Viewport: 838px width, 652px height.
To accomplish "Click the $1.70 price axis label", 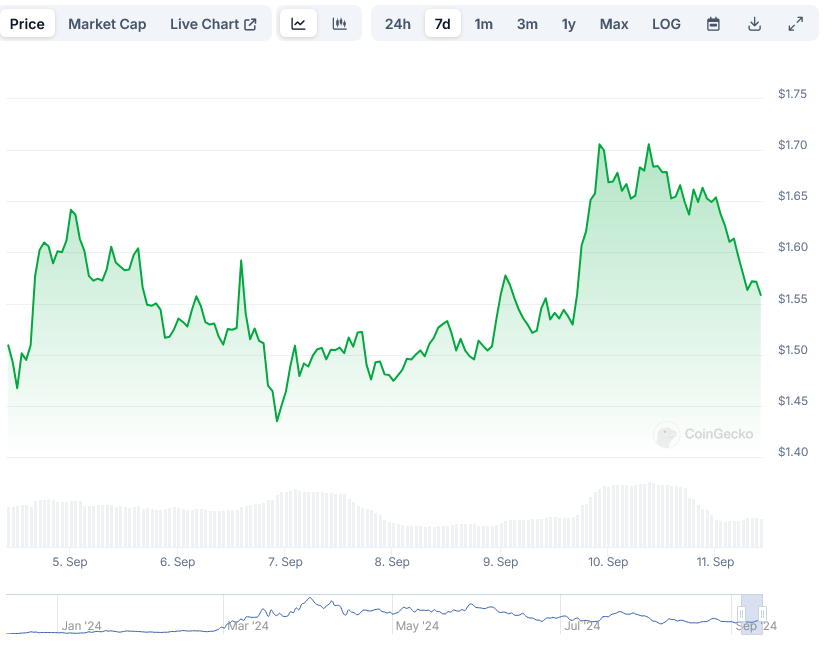I will pos(793,145).
